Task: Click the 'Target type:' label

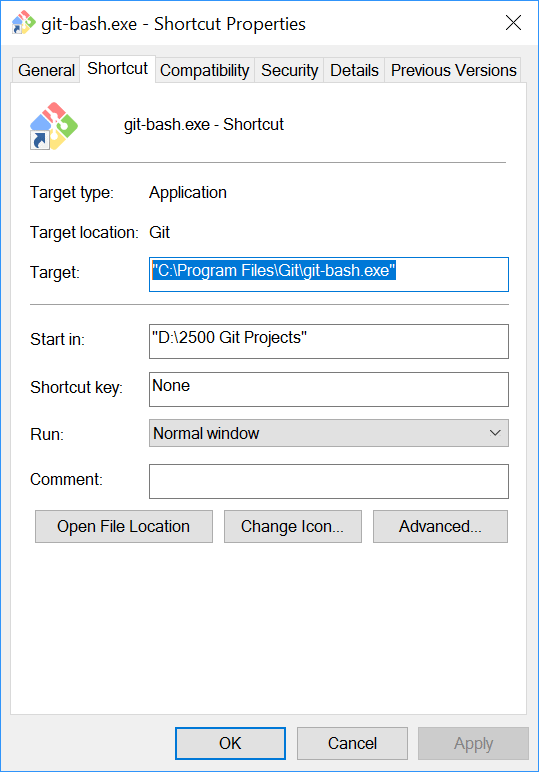Action: (72, 193)
